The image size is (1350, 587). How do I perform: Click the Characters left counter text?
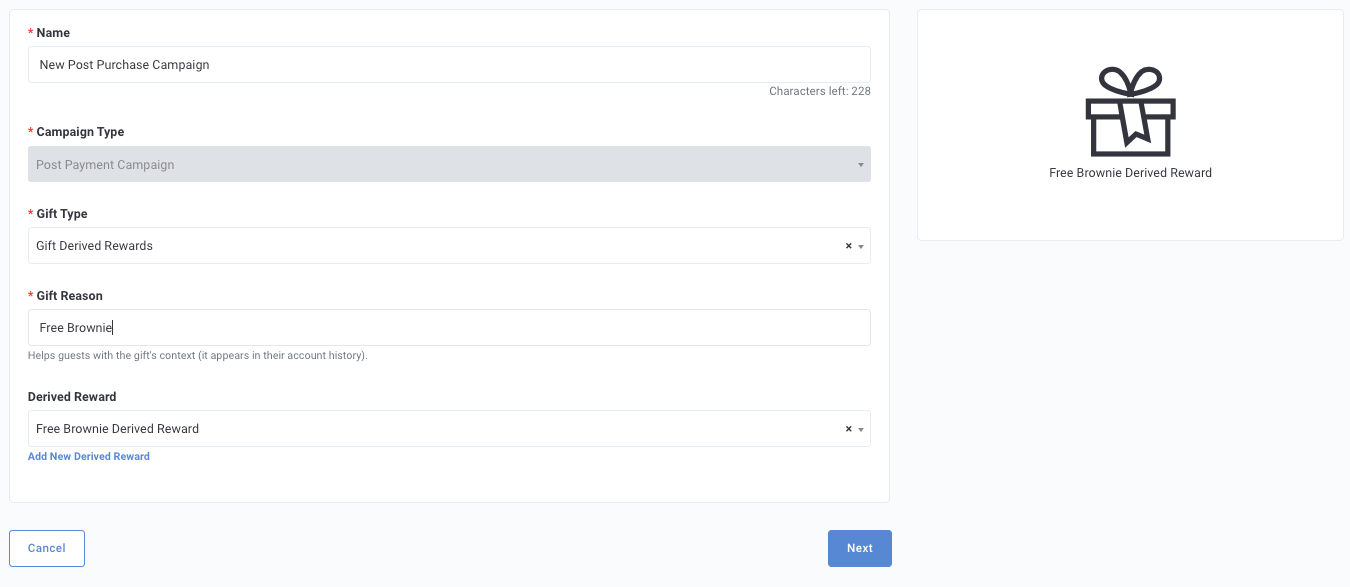click(x=820, y=91)
